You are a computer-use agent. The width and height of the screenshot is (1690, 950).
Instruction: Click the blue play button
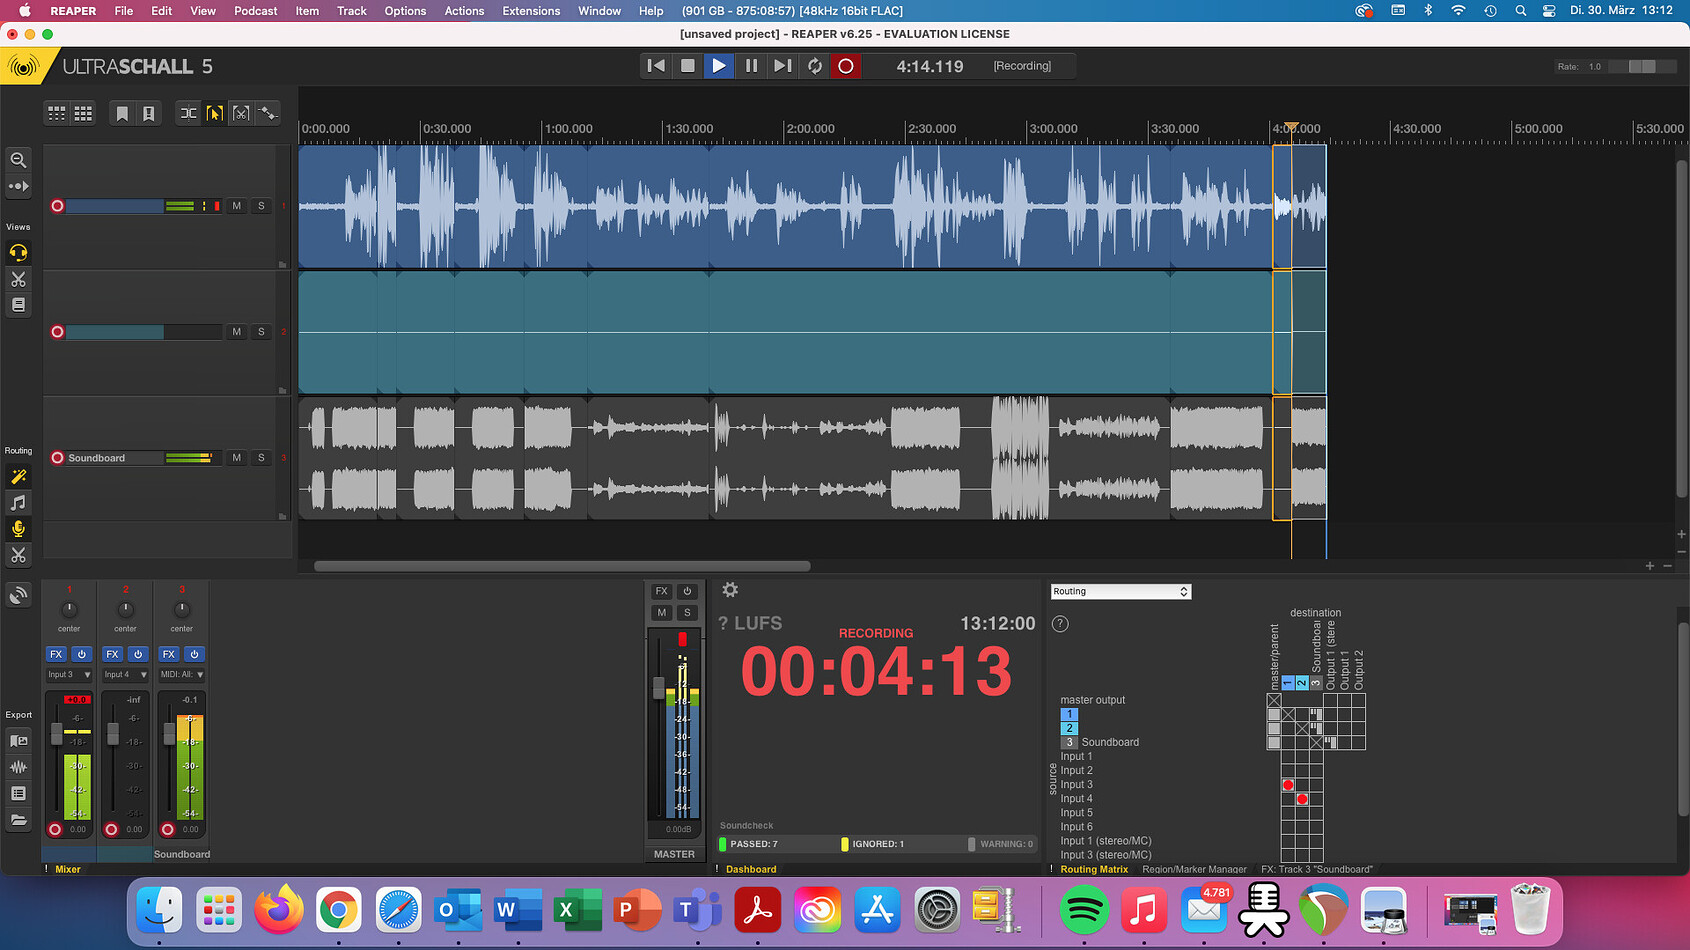pyautogui.click(x=719, y=66)
